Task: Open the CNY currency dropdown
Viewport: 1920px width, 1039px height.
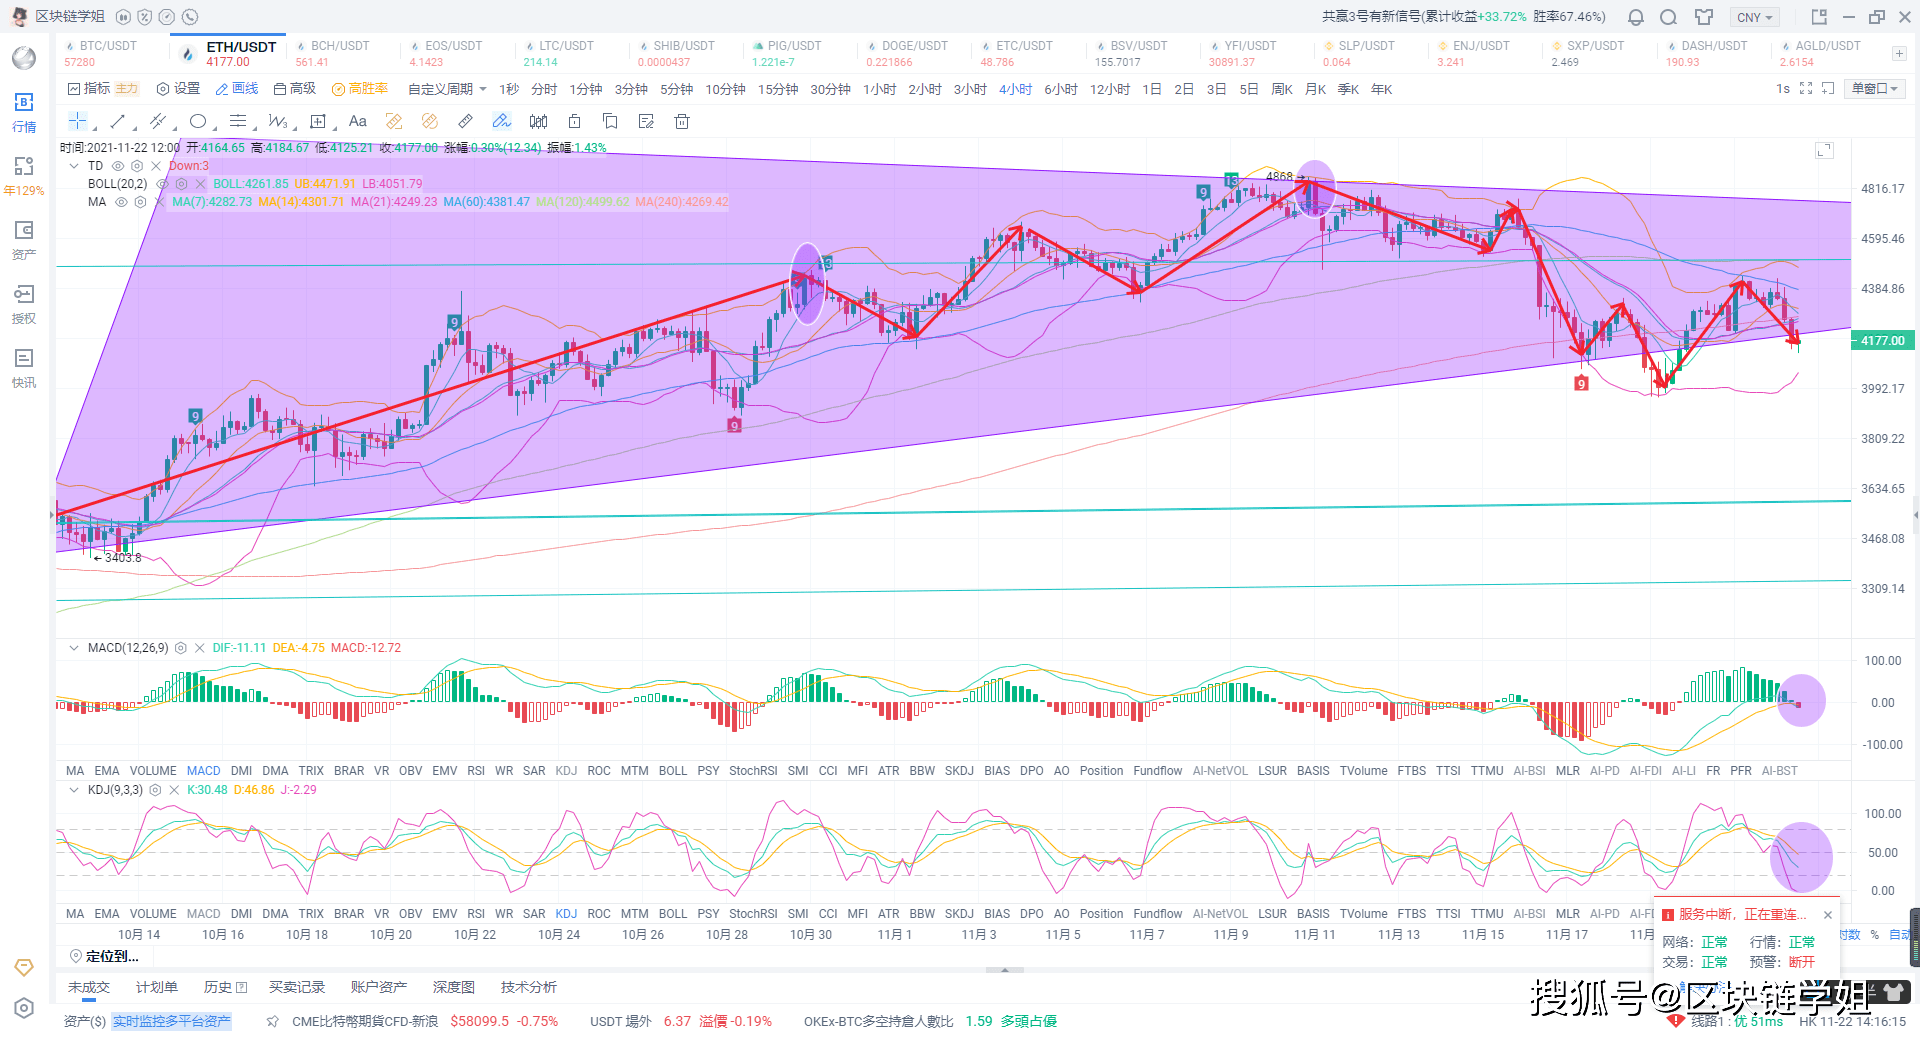Action: pyautogui.click(x=1755, y=17)
